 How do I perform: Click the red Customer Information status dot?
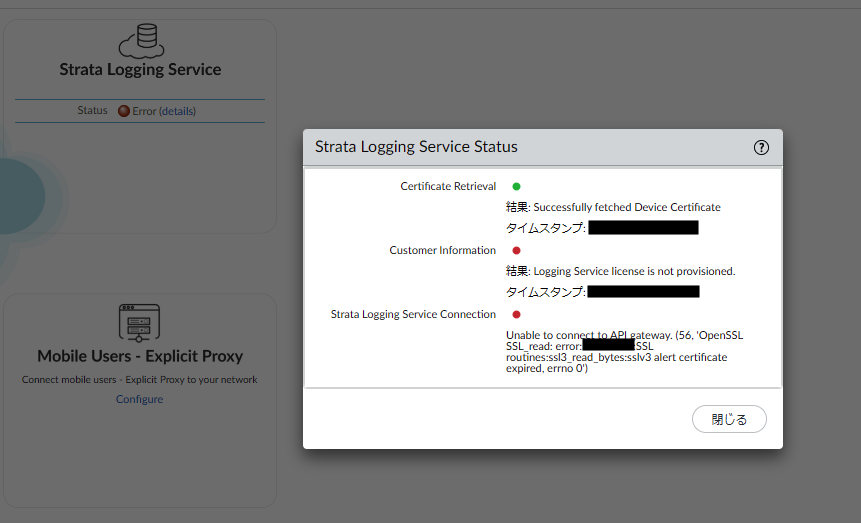click(516, 250)
